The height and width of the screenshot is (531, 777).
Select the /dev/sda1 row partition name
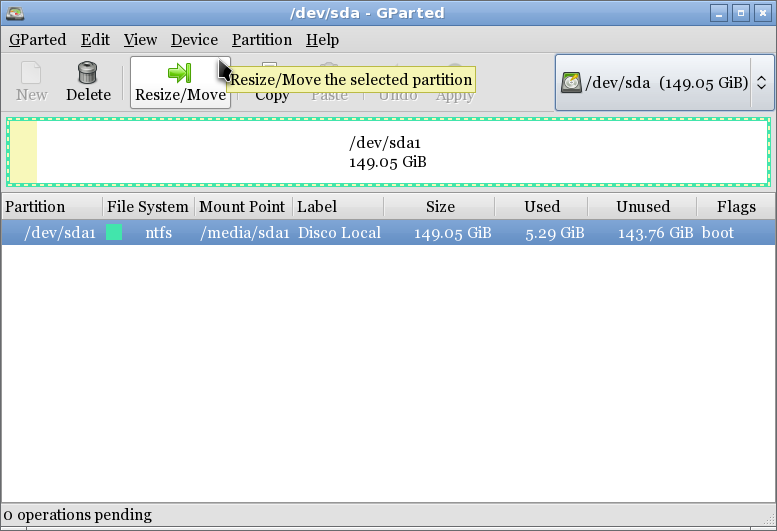click(x=59, y=233)
